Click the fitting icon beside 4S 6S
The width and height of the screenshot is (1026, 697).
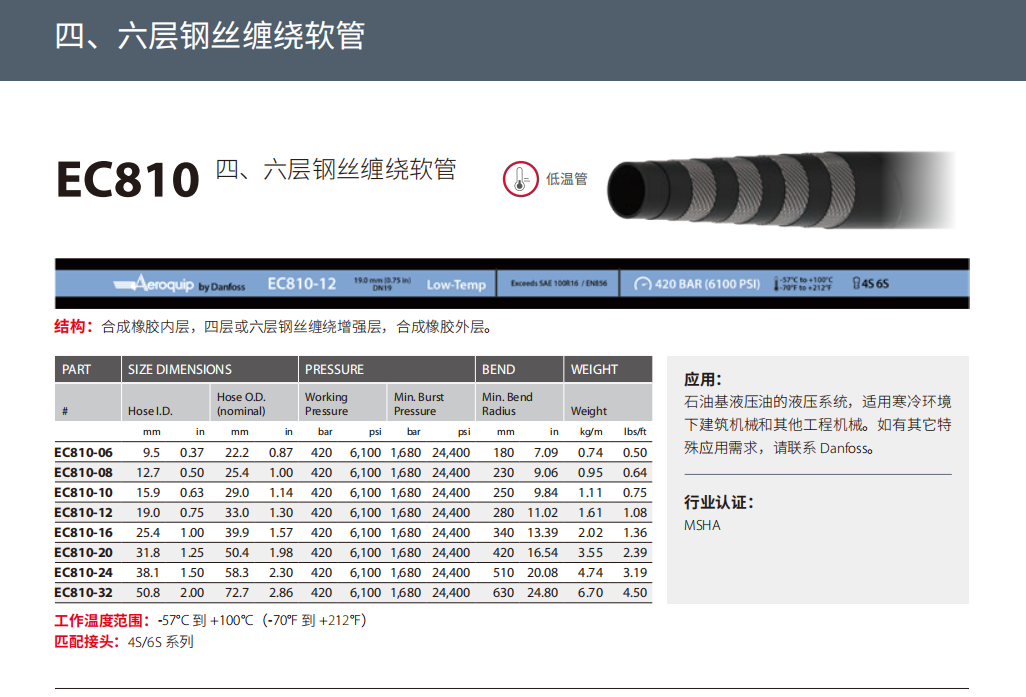(x=856, y=284)
